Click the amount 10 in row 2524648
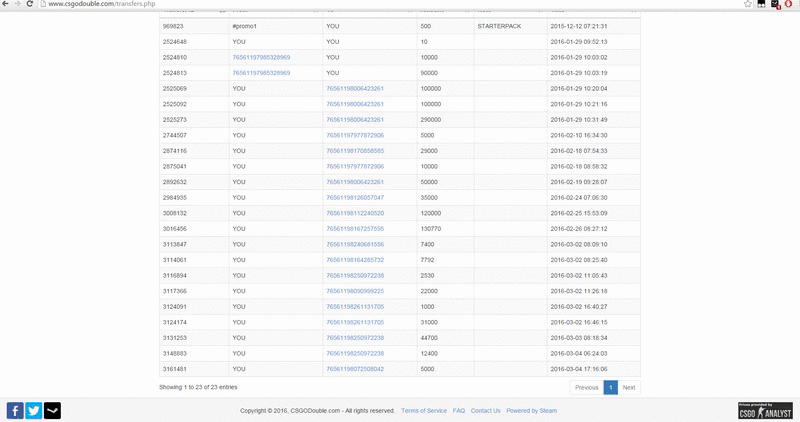This screenshot has height=422, width=800. point(424,42)
